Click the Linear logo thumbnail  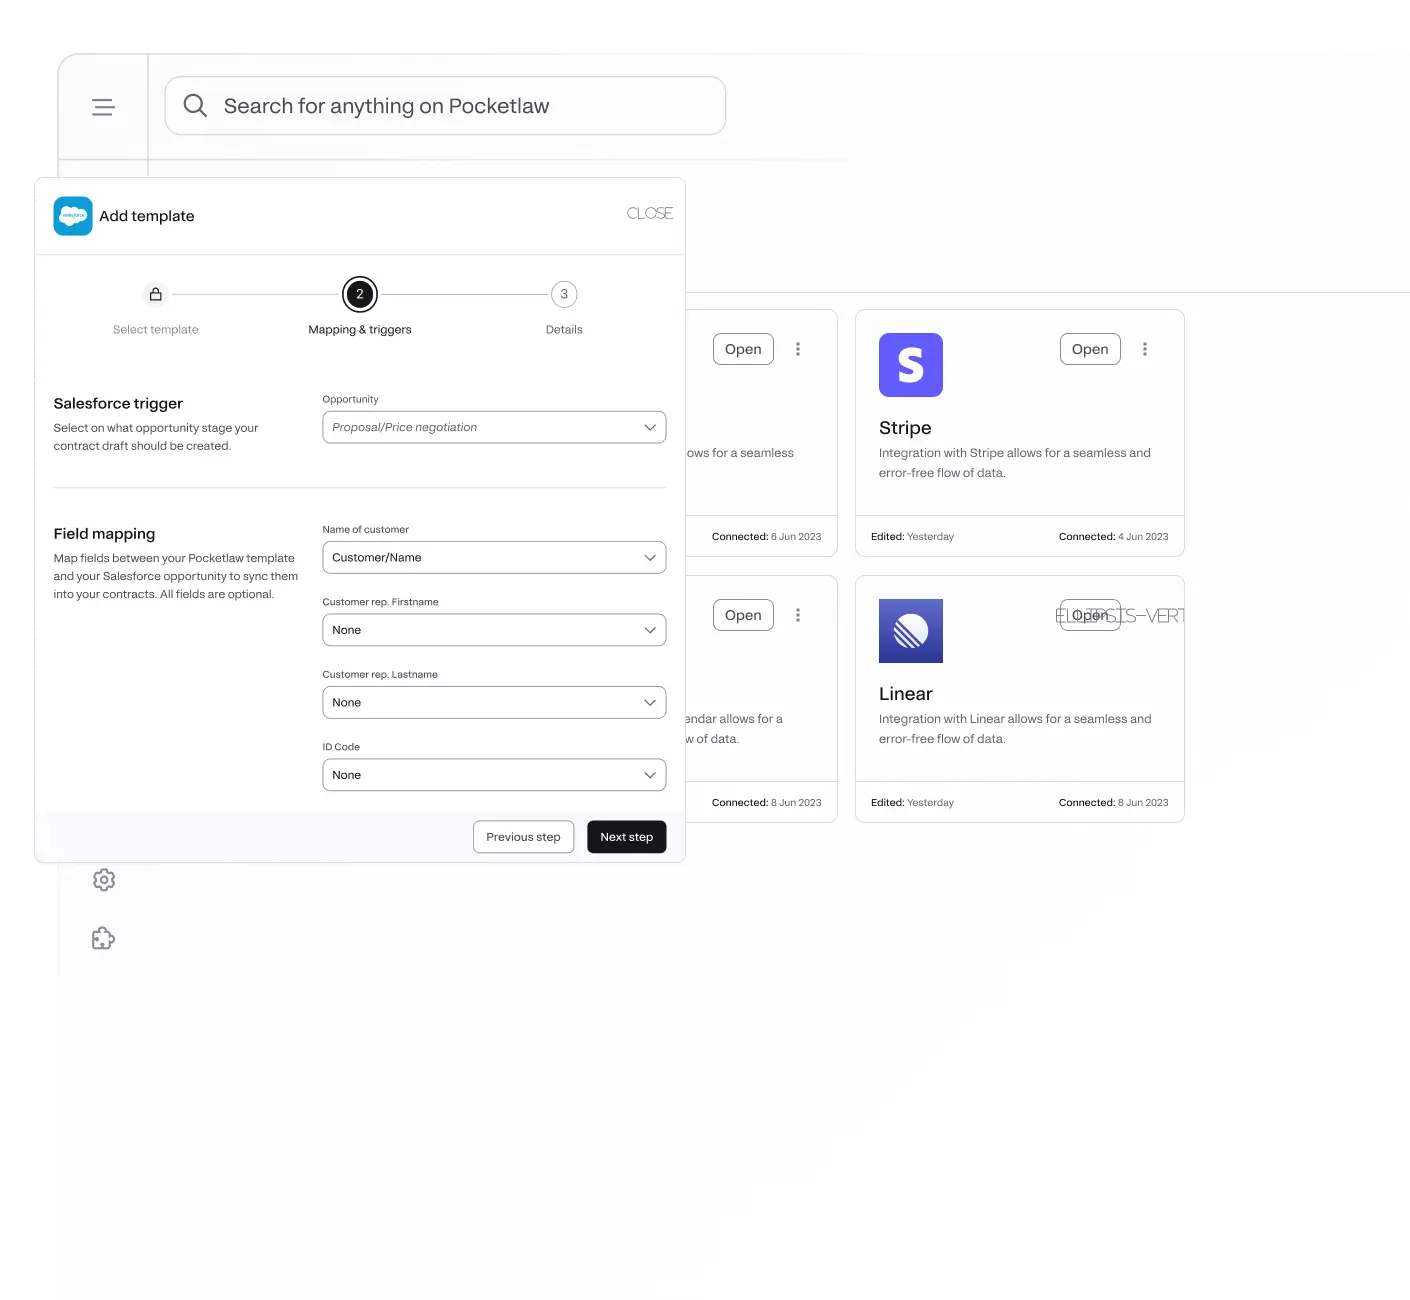(911, 631)
